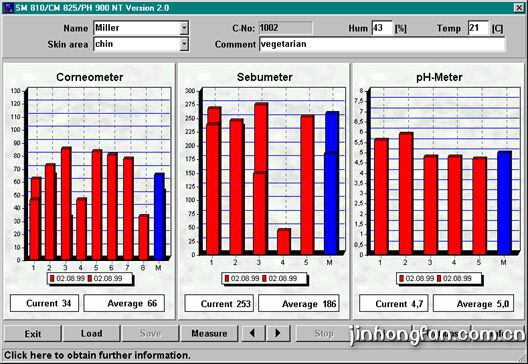Select the Miller name combo box
This screenshot has height=364, width=528.
(141, 28)
